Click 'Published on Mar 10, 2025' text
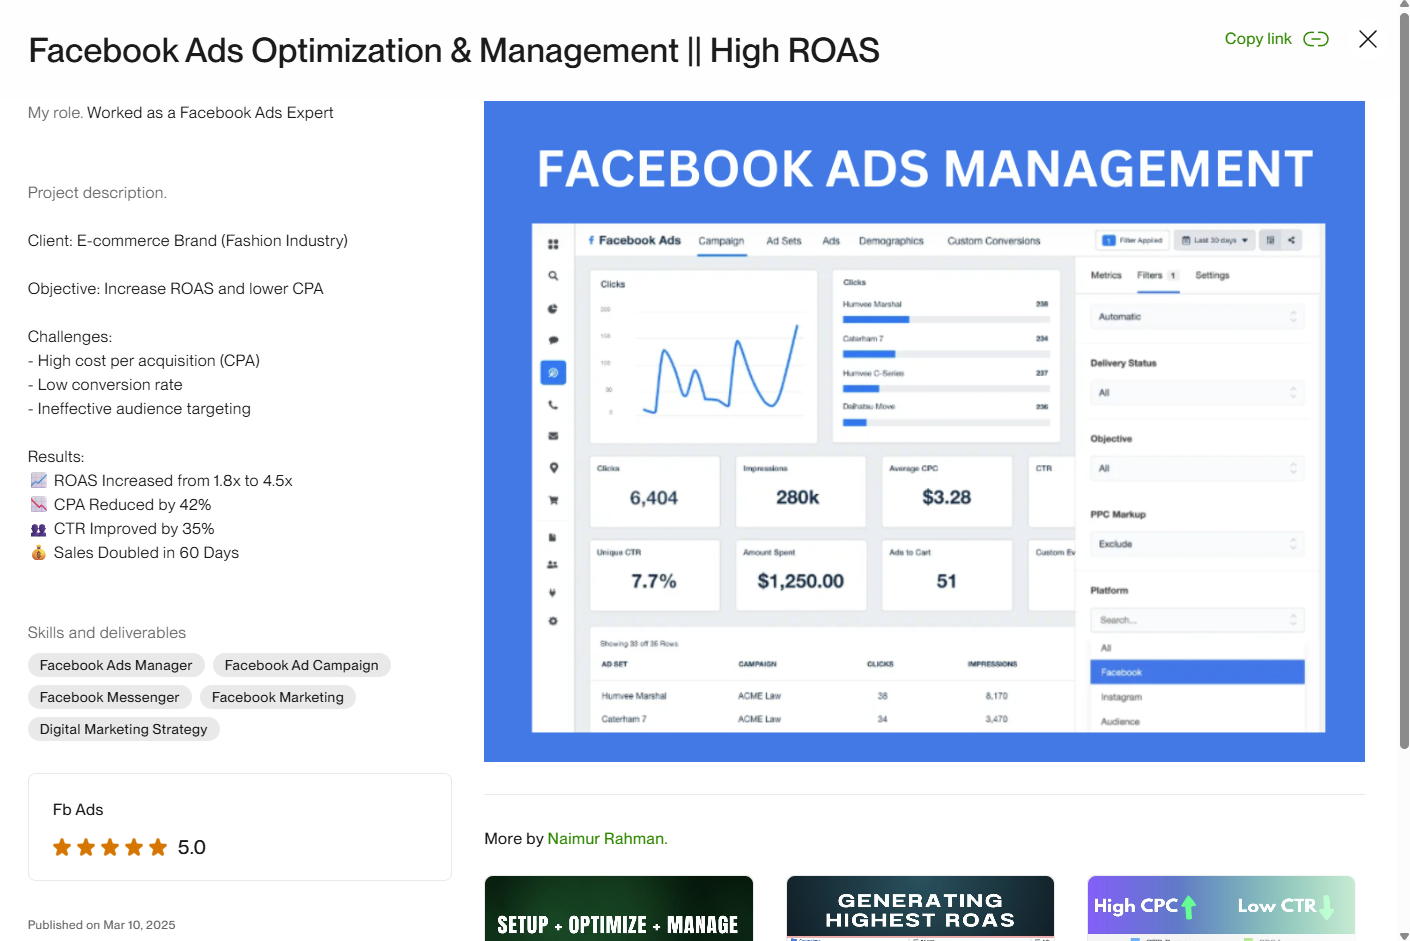The width and height of the screenshot is (1410, 941). 102,925
